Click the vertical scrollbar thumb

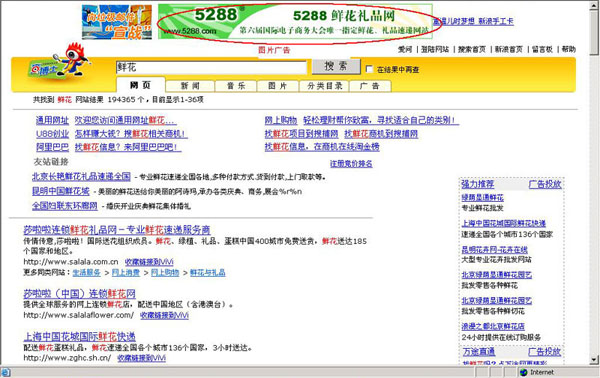(594, 33)
